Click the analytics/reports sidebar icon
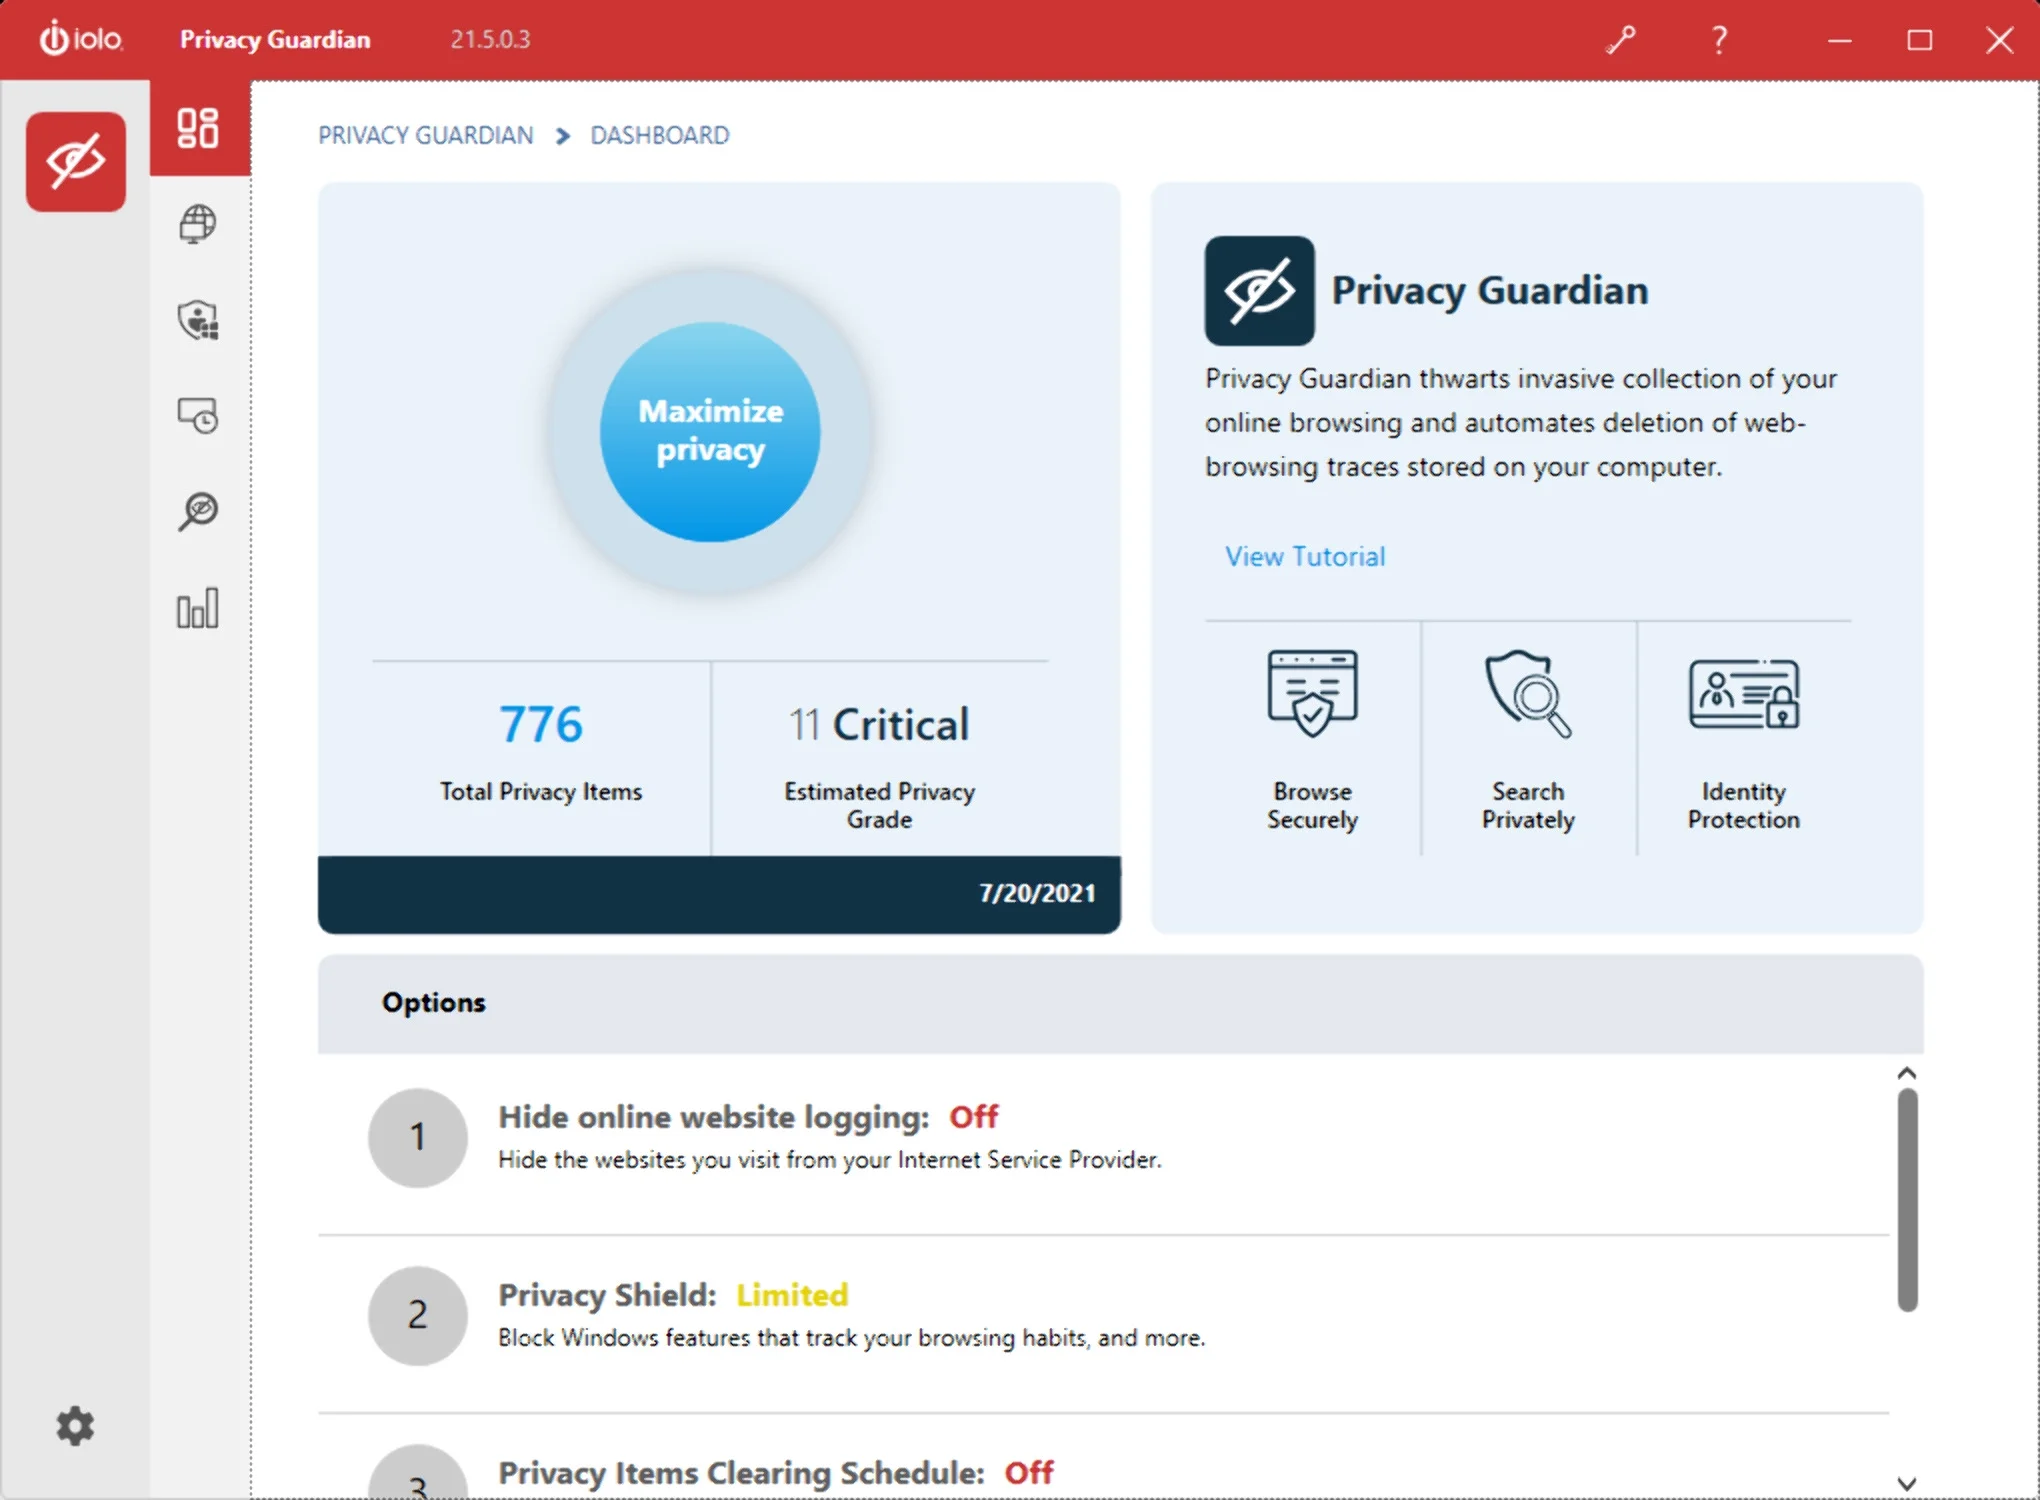Image resolution: width=2040 pixels, height=1500 pixels. [x=196, y=608]
